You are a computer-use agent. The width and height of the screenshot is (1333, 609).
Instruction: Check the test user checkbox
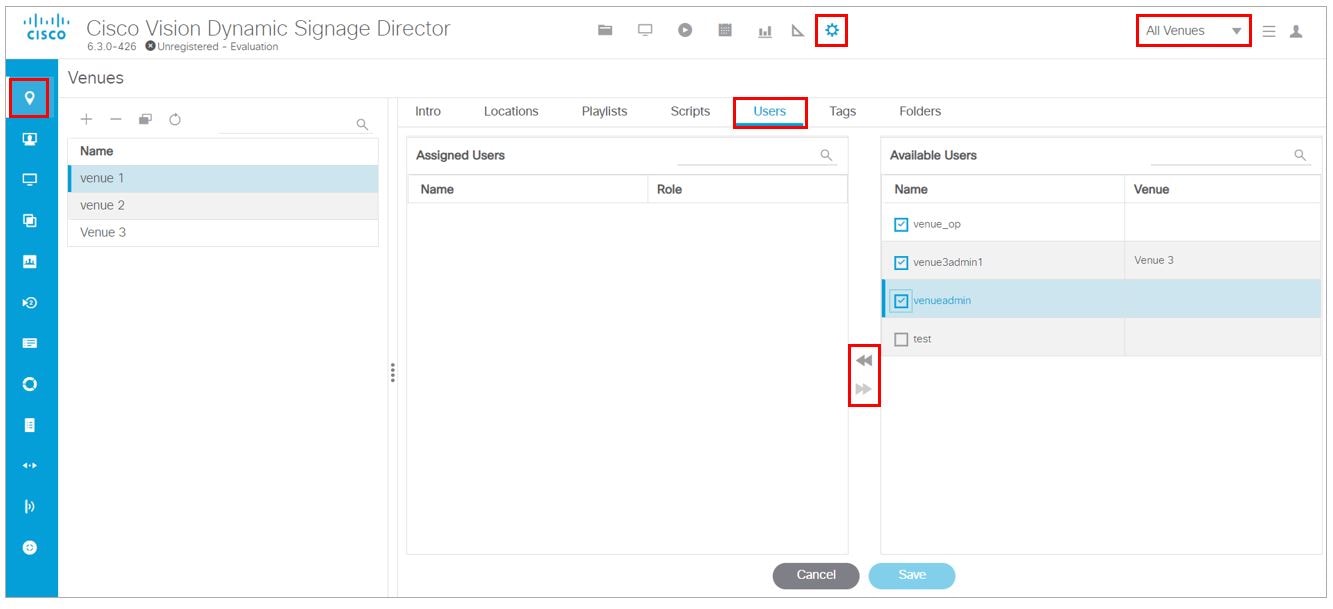899,338
